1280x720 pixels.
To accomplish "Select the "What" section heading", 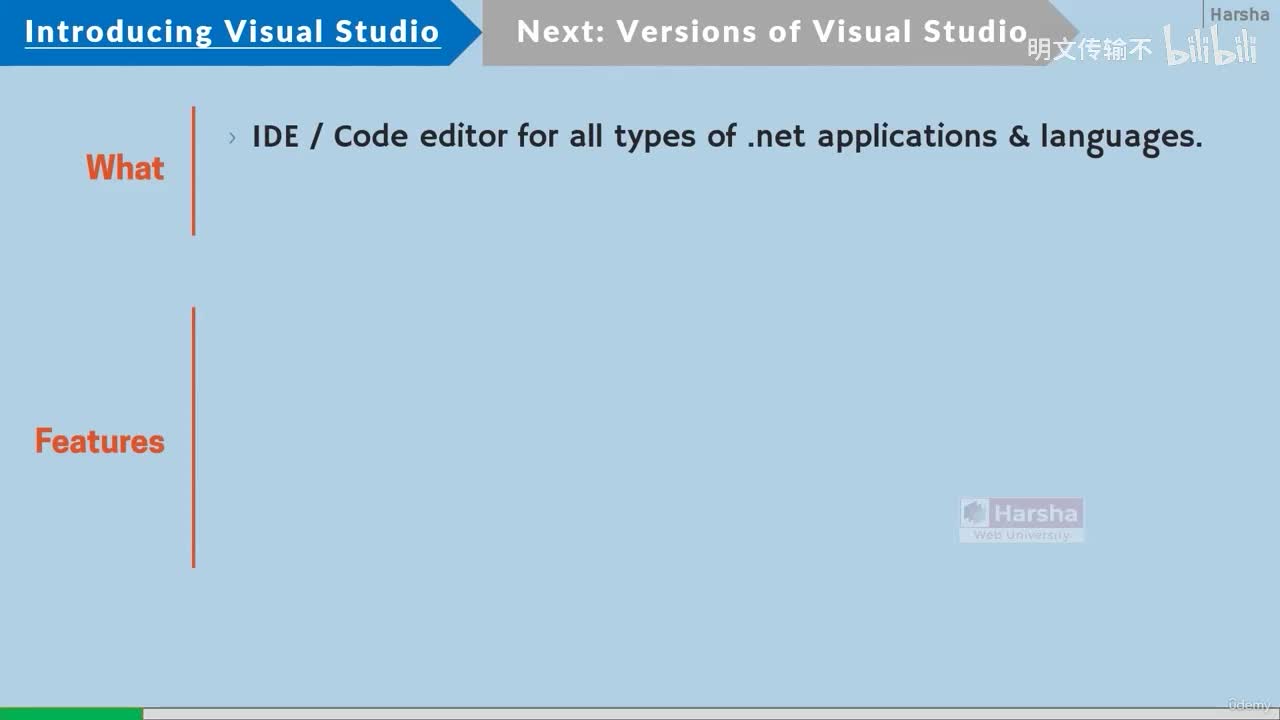I will tap(125, 168).
